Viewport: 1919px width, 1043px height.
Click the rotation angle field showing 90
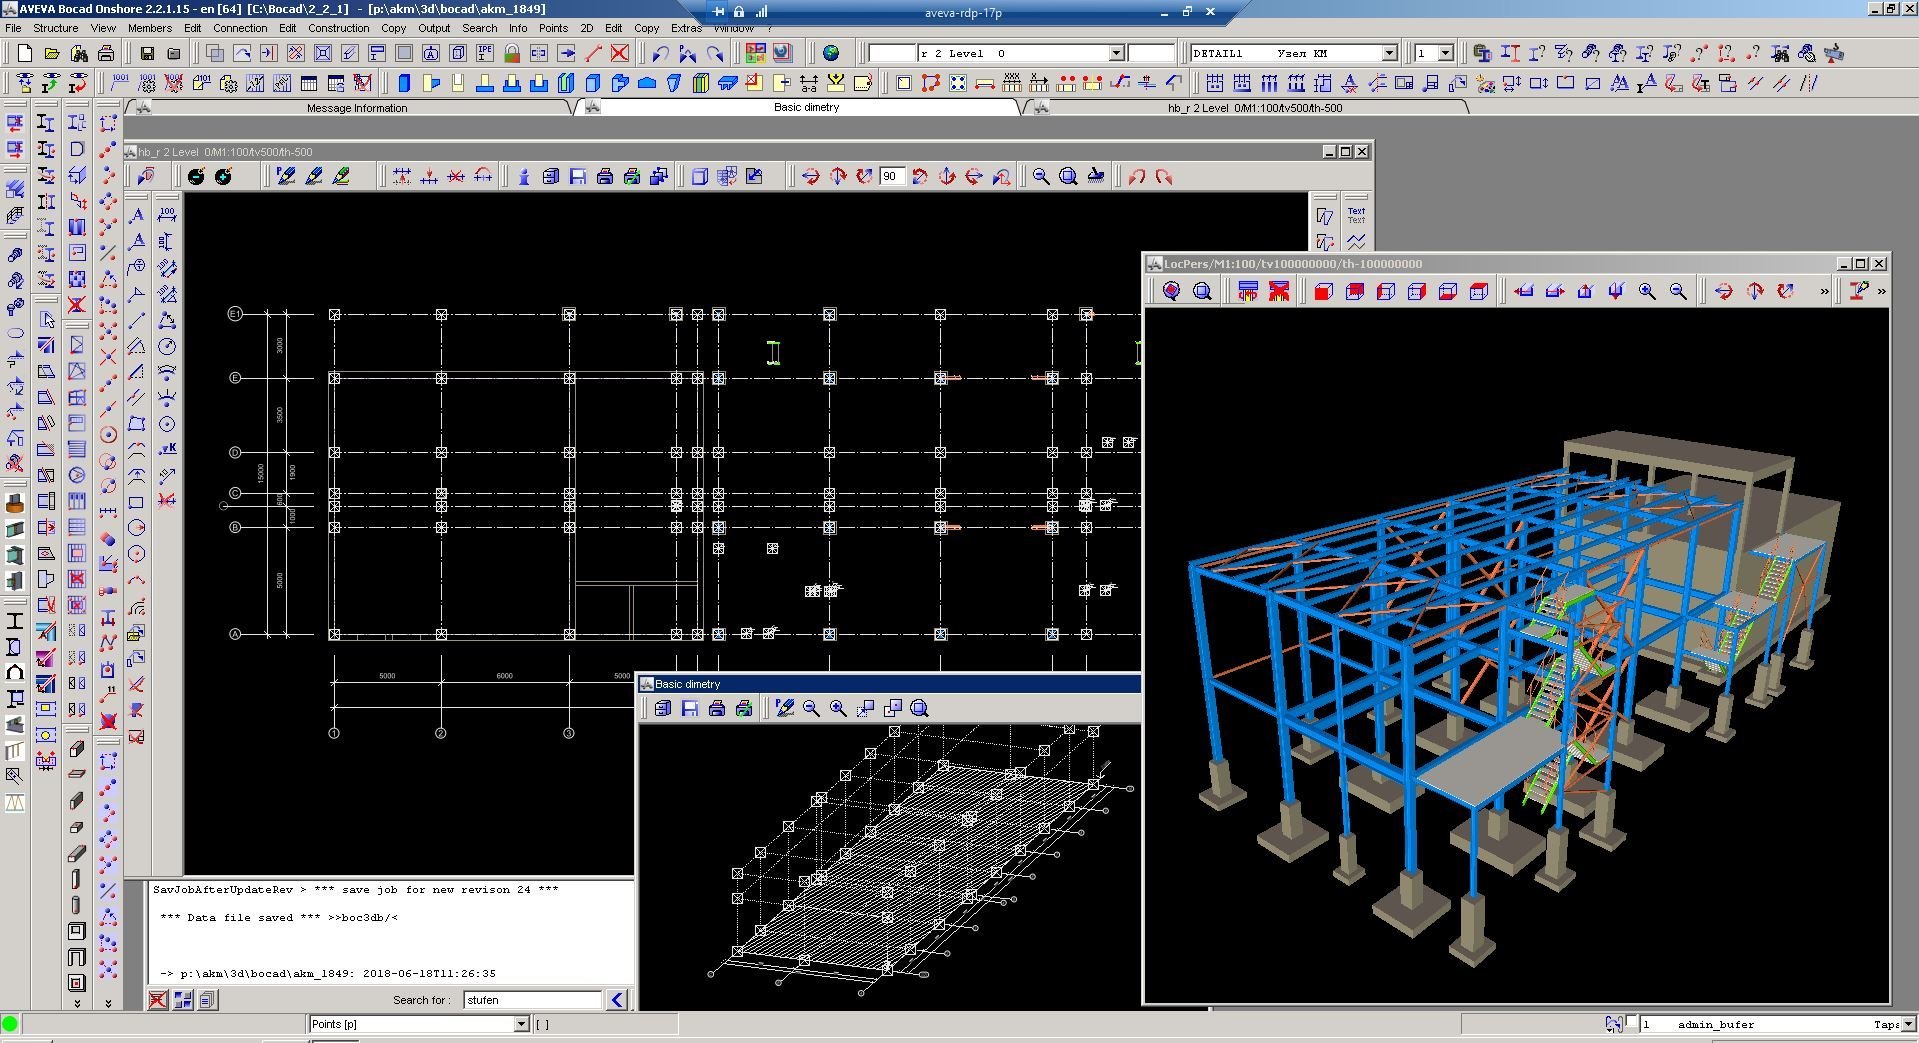click(x=890, y=177)
